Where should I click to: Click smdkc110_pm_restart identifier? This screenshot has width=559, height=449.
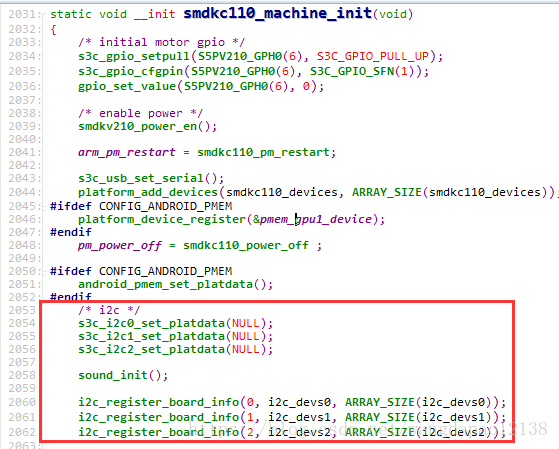(263, 153)
